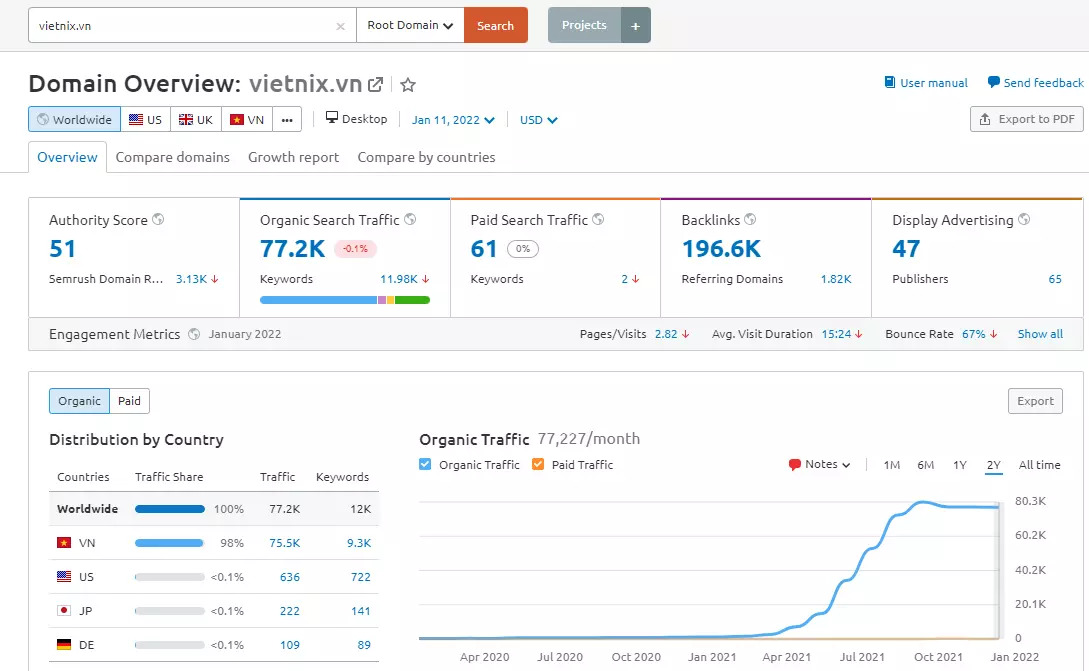Open the Compare by countries tab
The width and height of the screenshot is (1089, 671).
click(426, 157)
